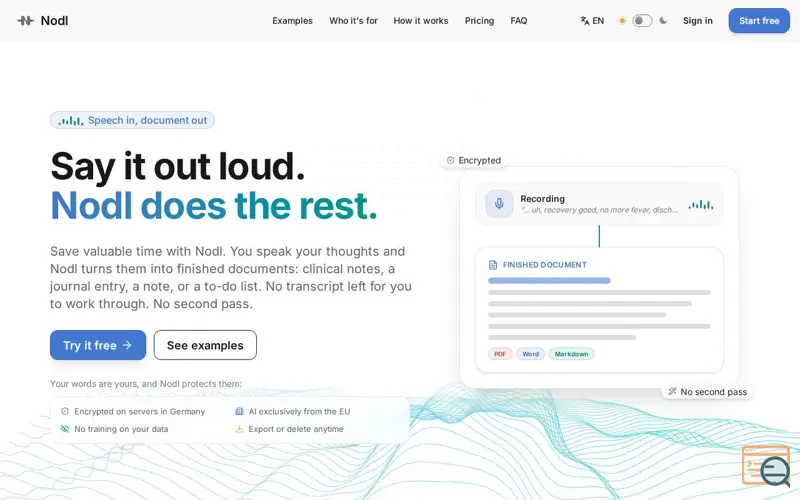Click the Start free button

point(759,21)
